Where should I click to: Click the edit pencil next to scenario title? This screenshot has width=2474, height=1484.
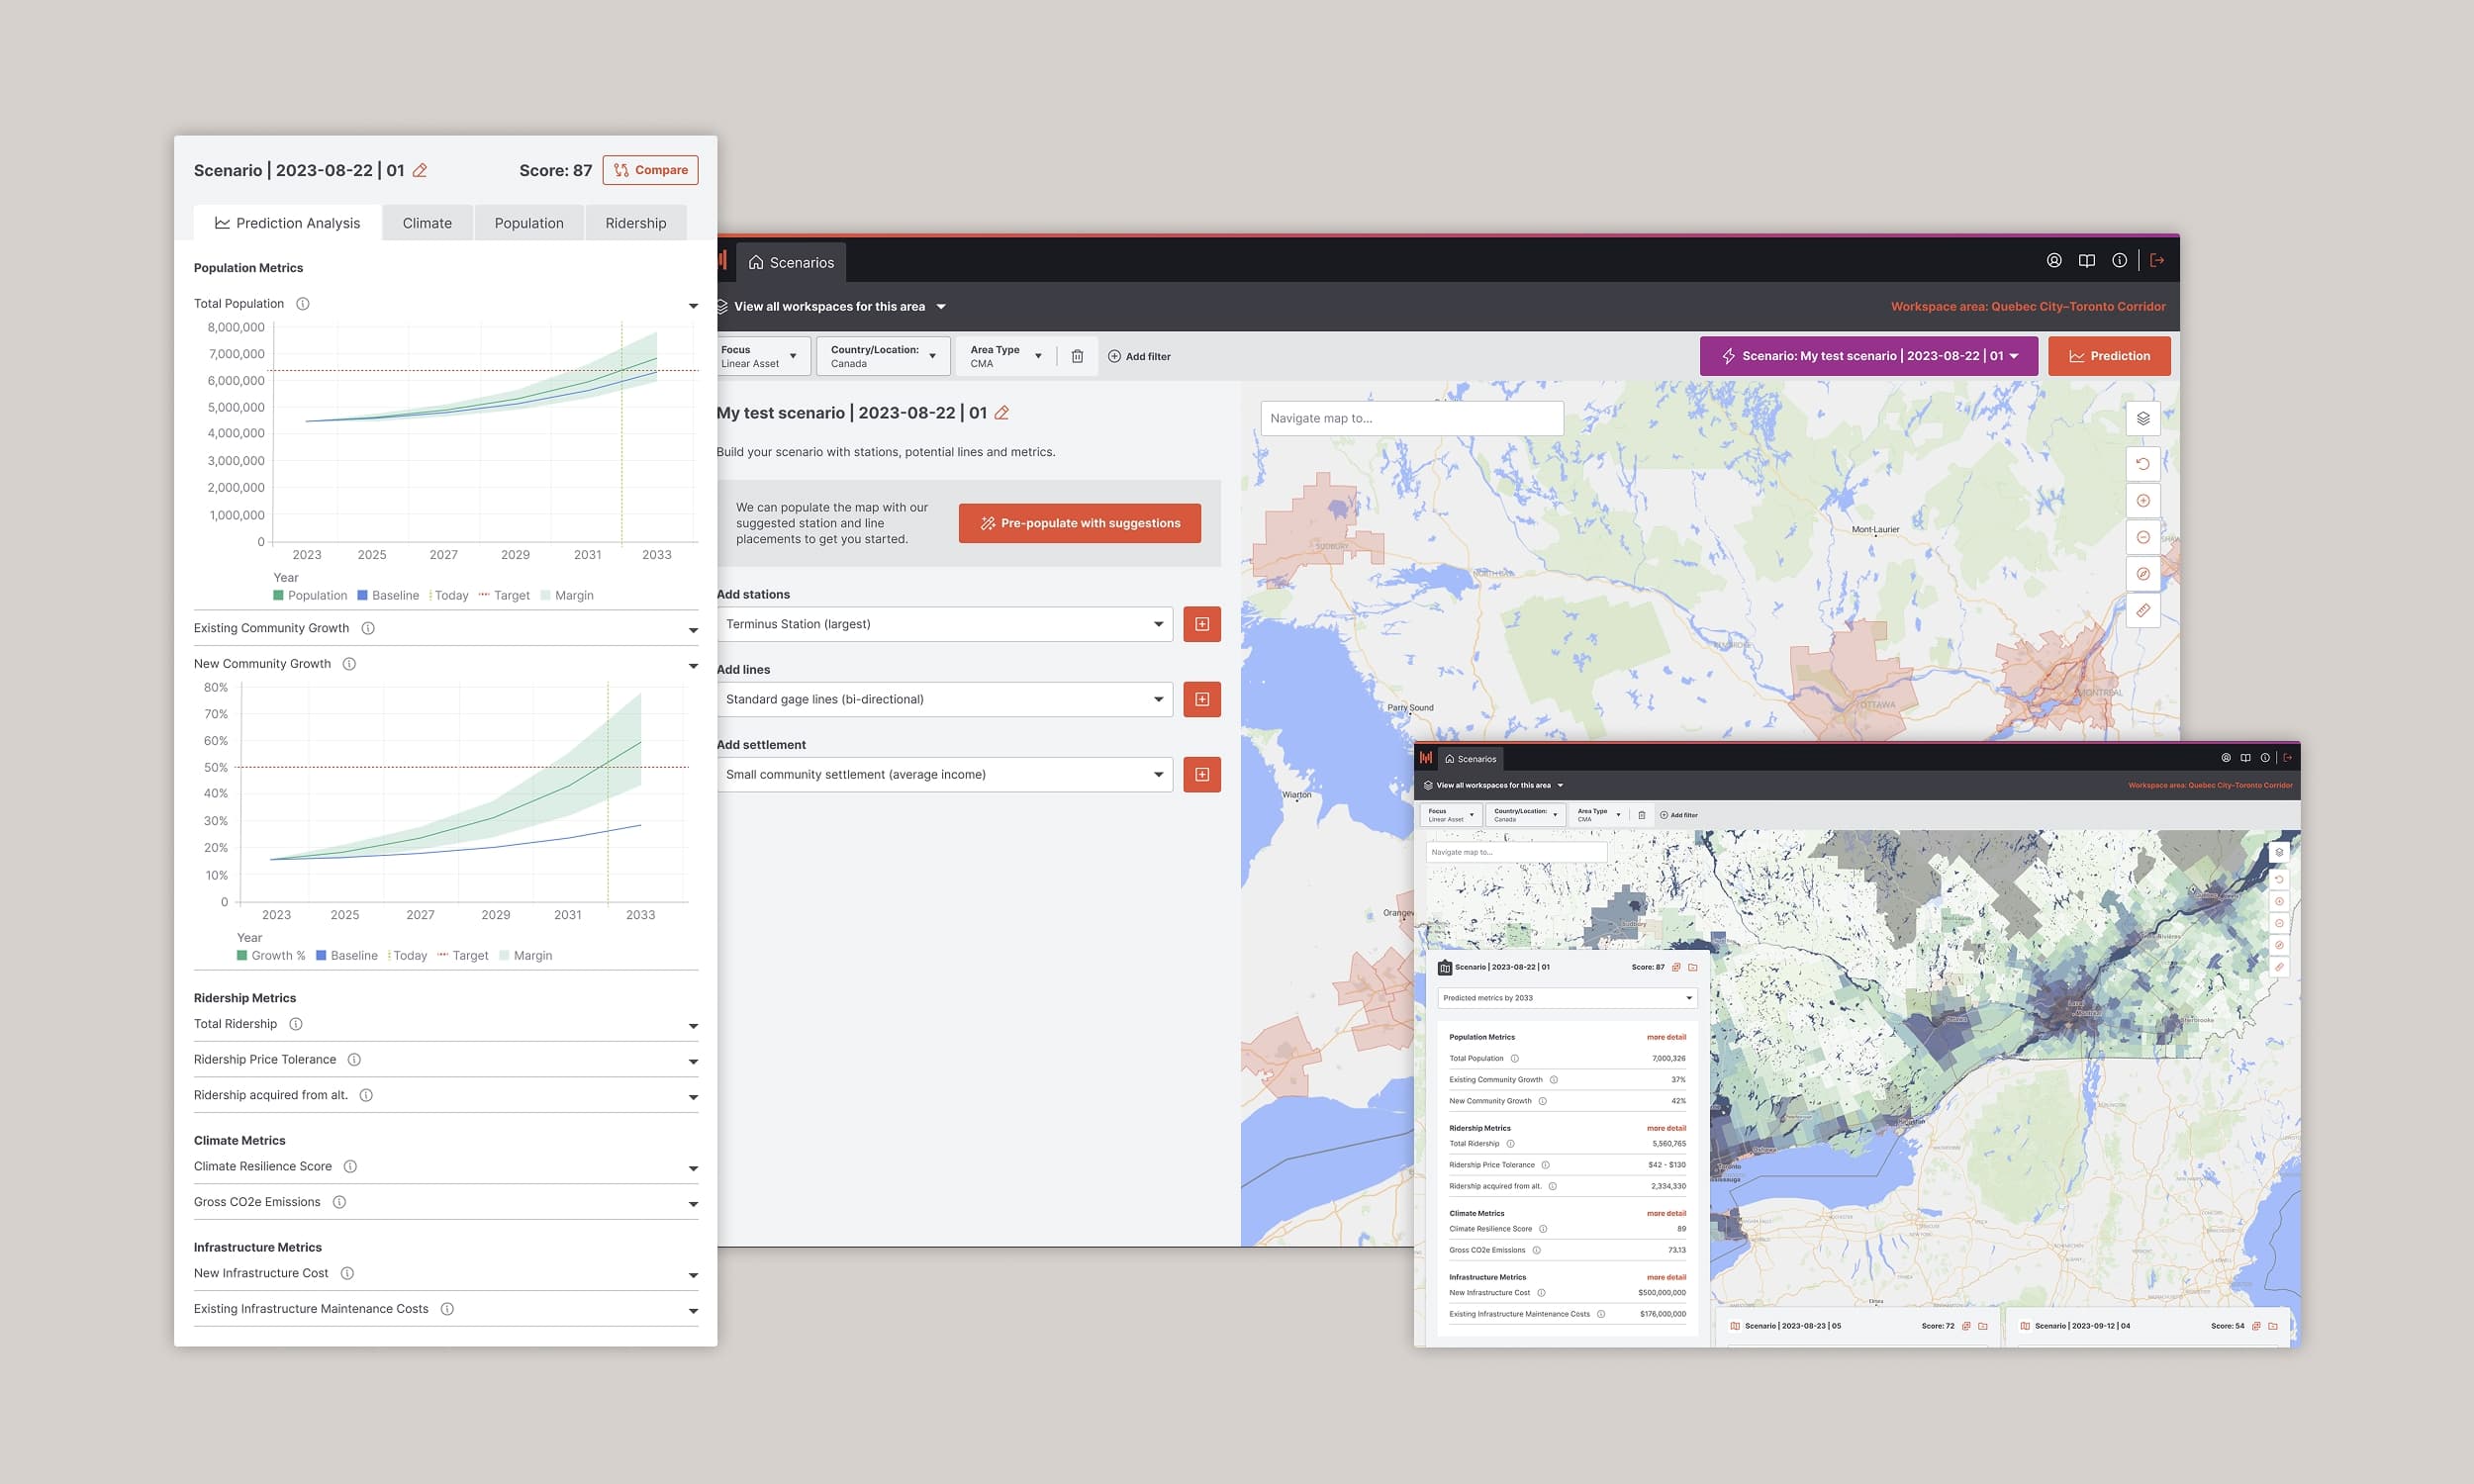[420, 171]
